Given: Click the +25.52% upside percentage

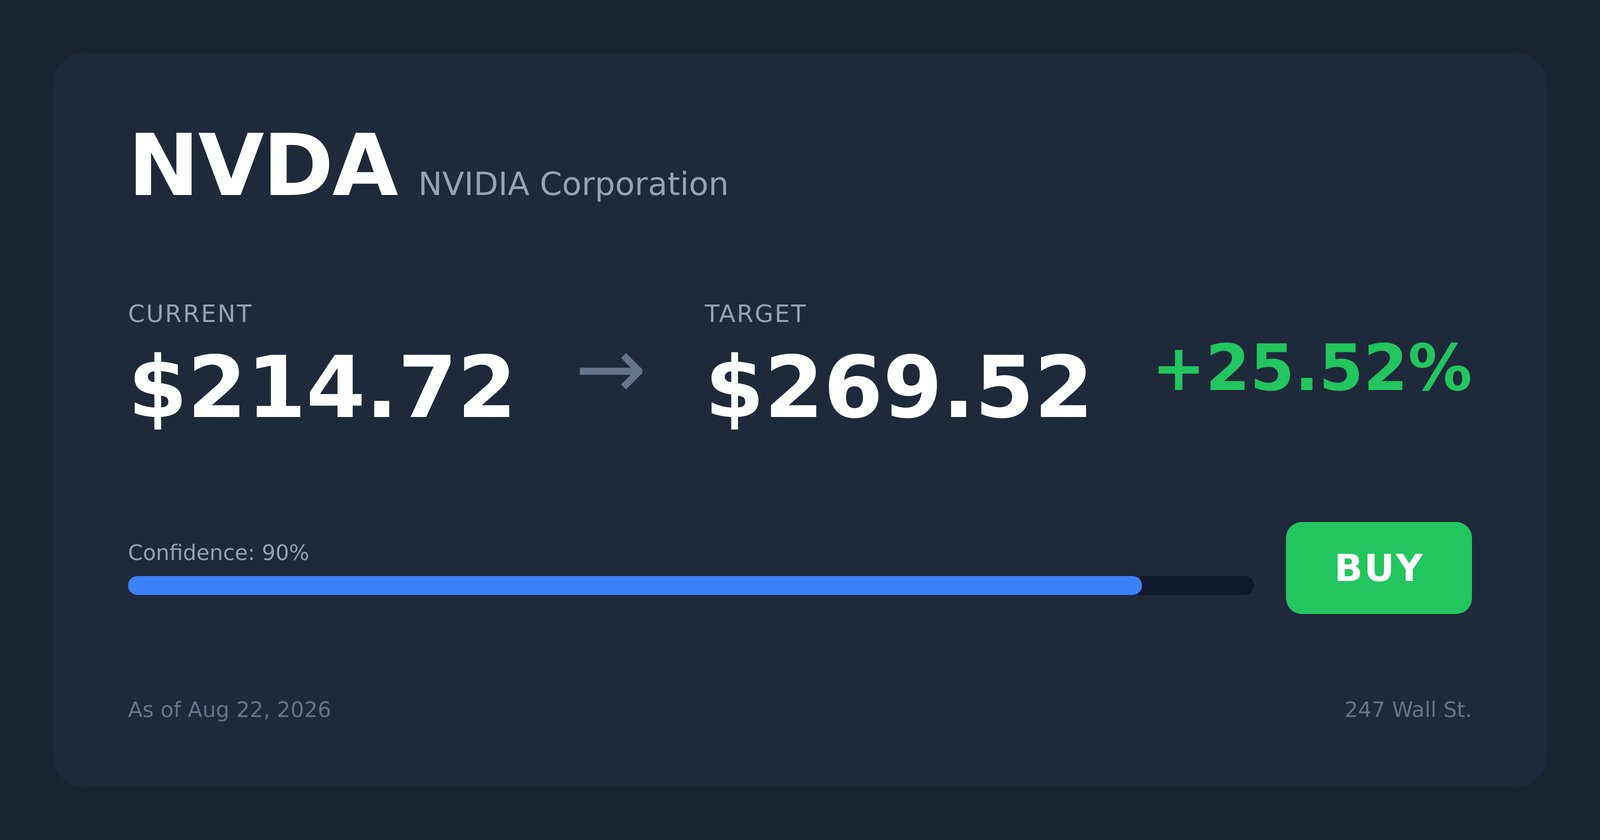Looking at the screenshot, I should (x=1313, y=368).
